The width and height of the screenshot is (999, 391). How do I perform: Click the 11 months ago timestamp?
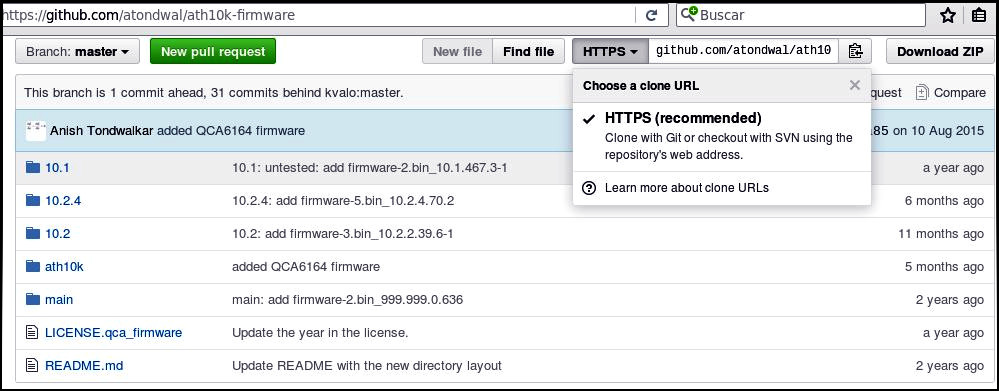pos(941,234)
